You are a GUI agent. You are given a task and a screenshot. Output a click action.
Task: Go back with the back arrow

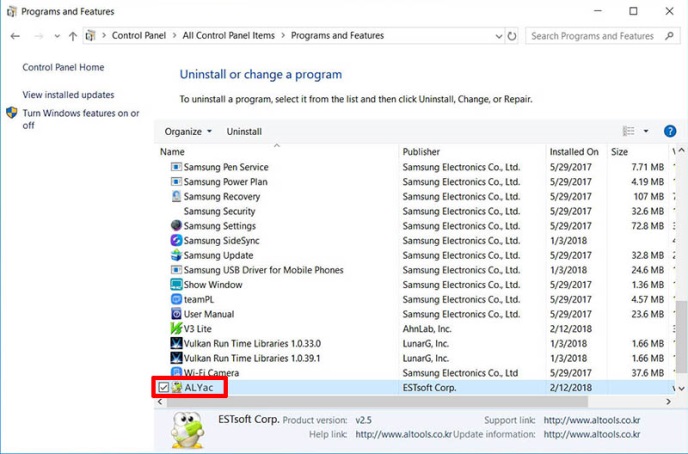click(15, 36)
